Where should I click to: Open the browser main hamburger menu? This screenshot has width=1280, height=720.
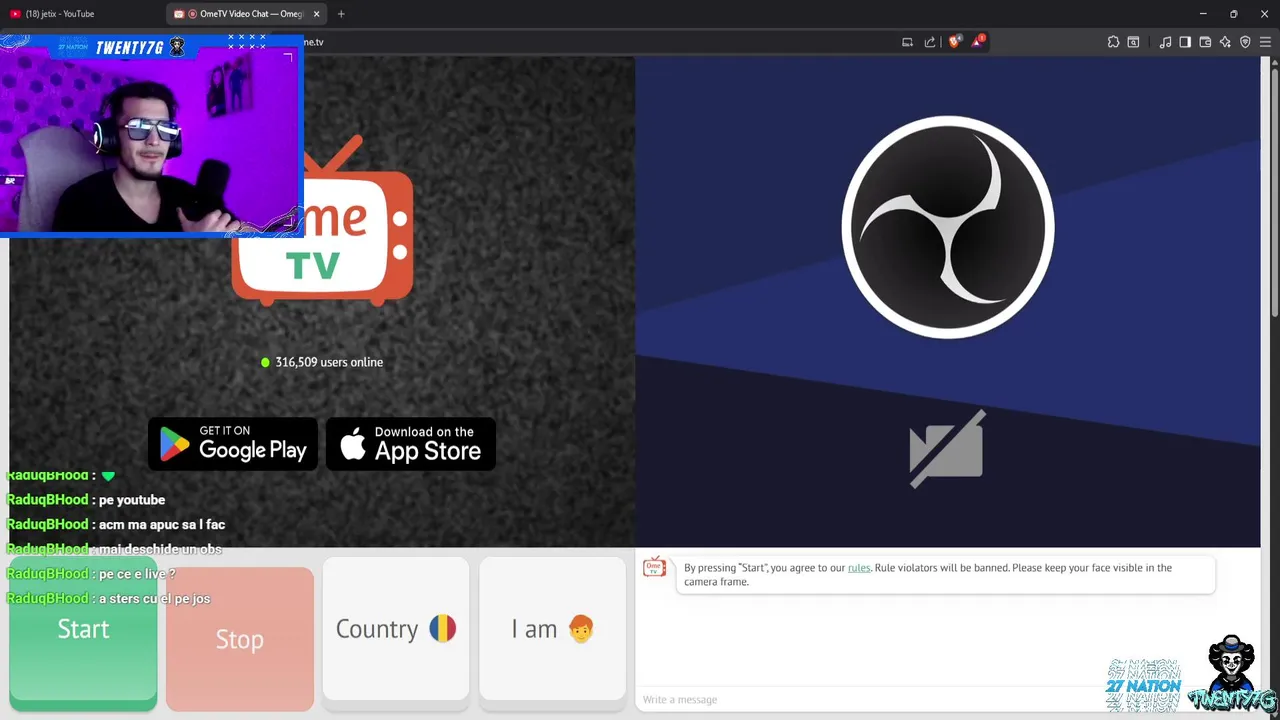point(1265,42)
